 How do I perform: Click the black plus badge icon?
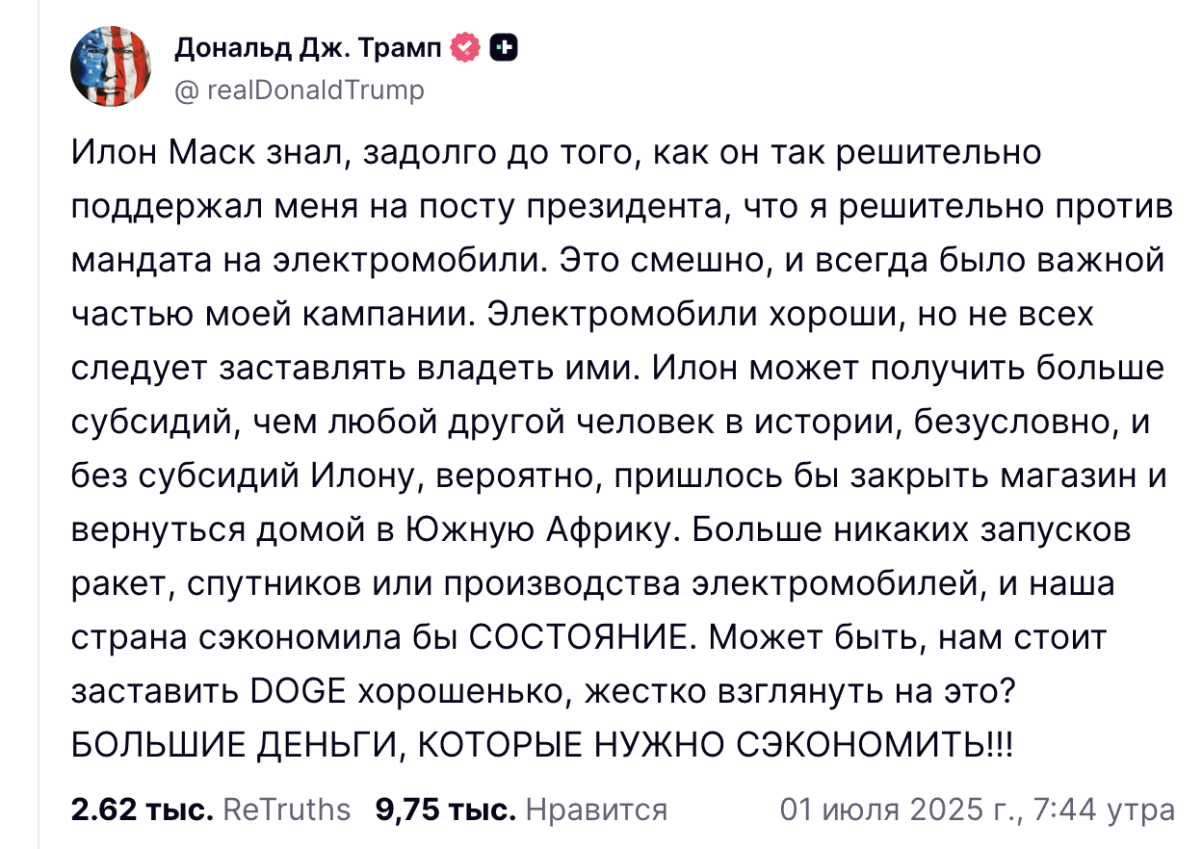505,46
